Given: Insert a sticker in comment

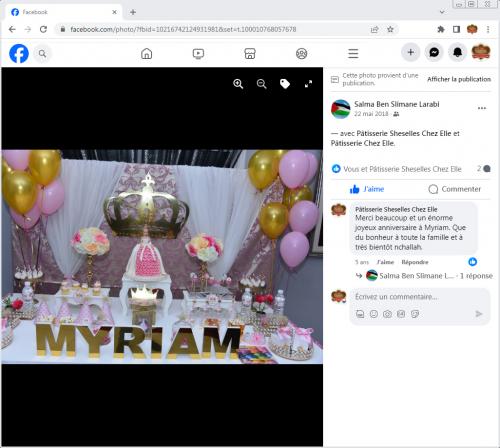Looking at the screenshot, I should pos(415,314).
